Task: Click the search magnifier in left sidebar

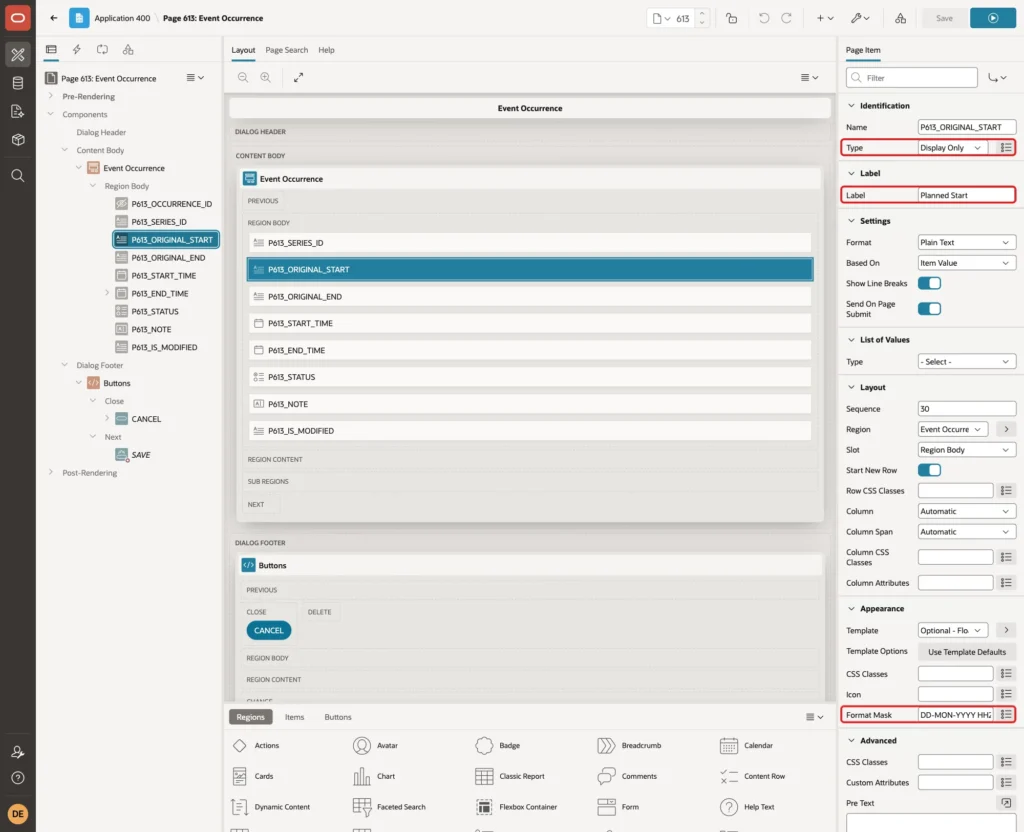Action: 18,176
